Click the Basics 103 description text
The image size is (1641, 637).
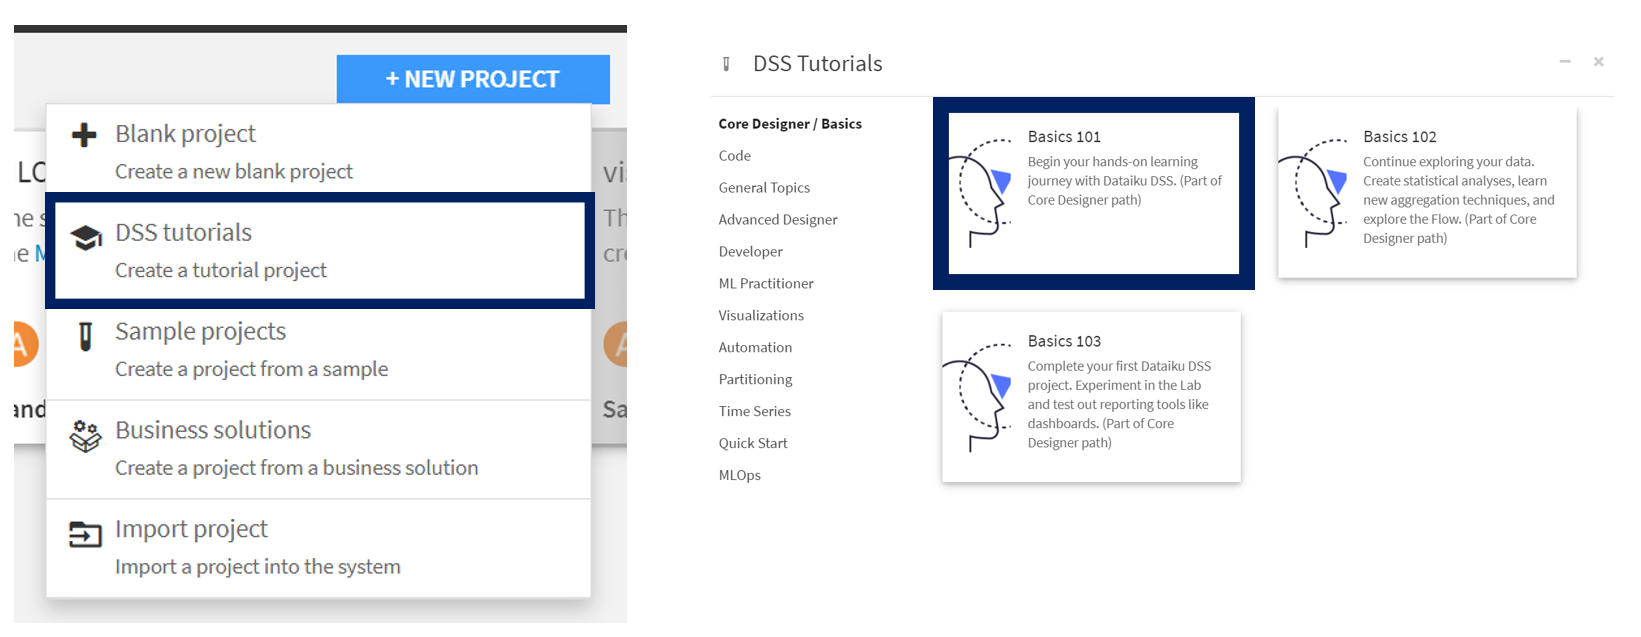1120,405
